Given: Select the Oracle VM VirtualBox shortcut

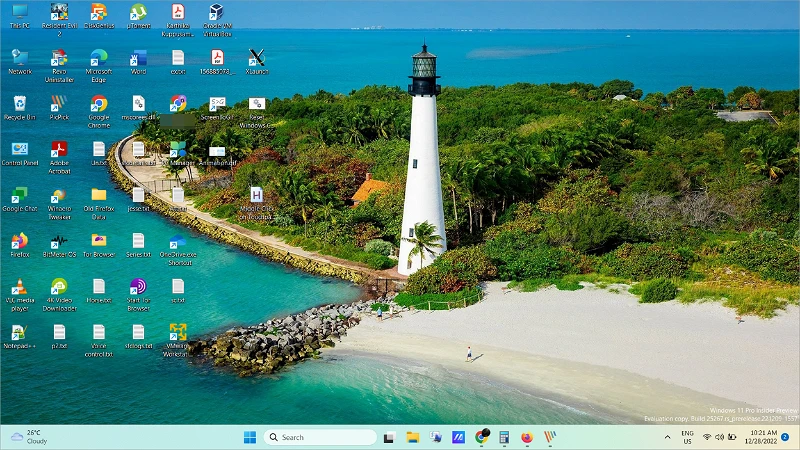Looking at the screenshot, I should coord(217,20).
